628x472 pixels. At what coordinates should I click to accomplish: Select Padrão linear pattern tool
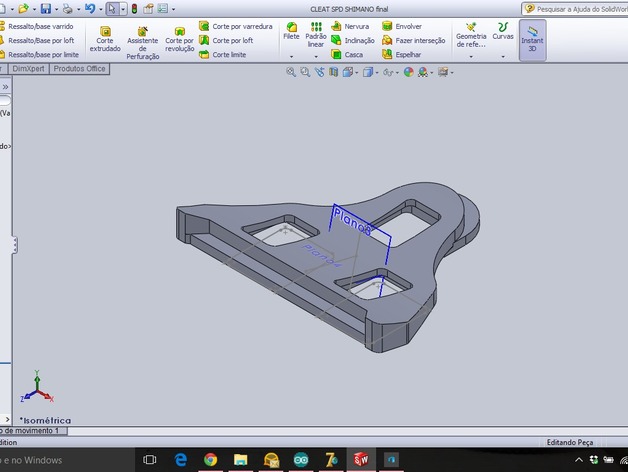316,34
